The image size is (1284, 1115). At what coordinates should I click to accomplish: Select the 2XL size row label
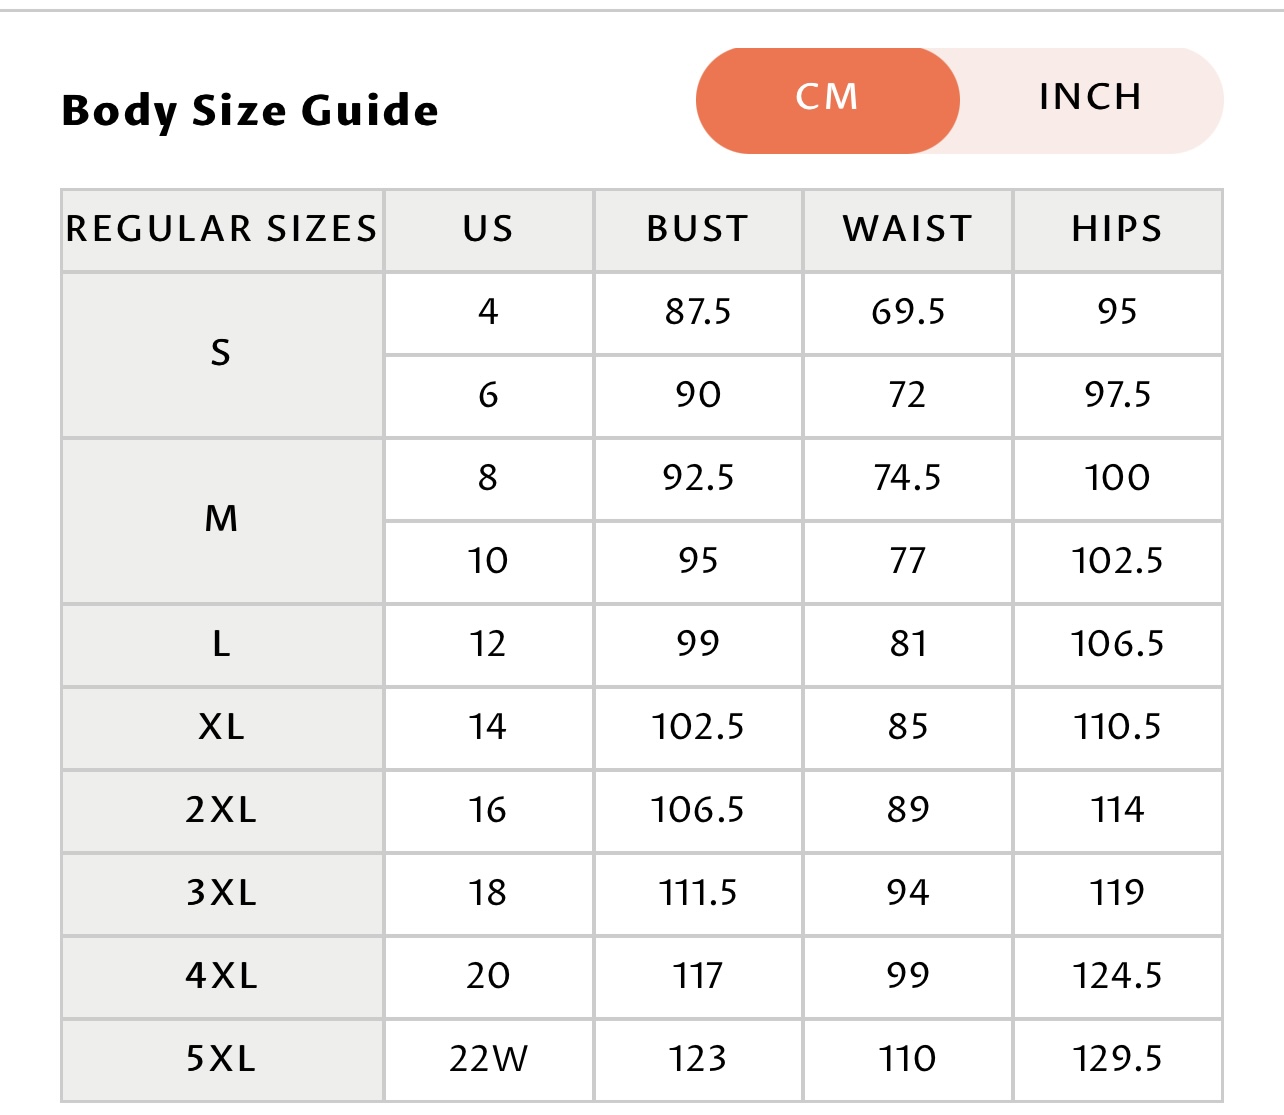[222, 811]
